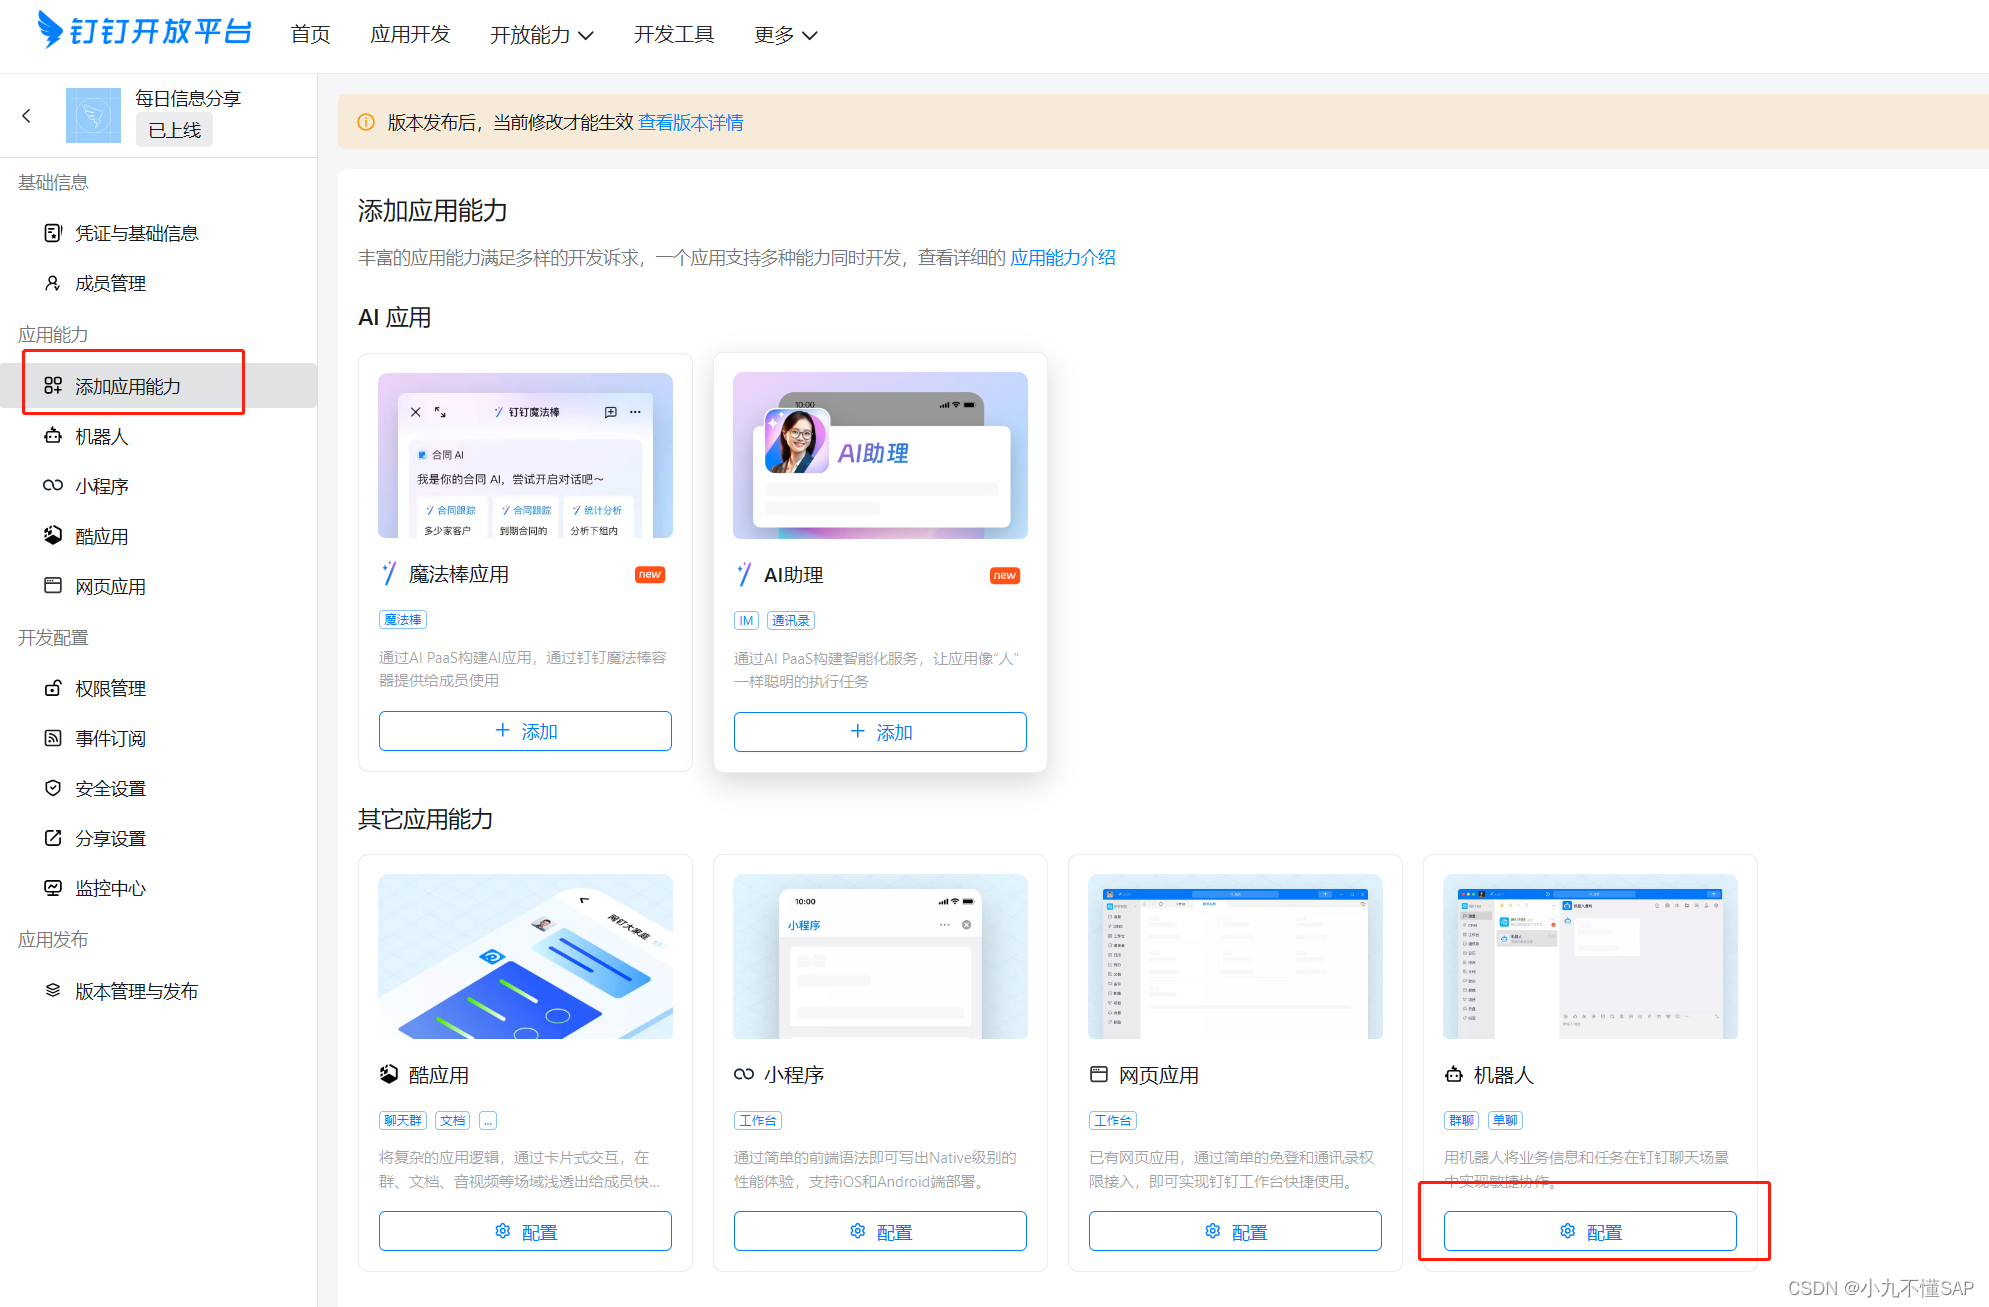Click the DingTalk open platform logo
The width and height of the screenshot is (1989, 1307).
tap(144, 31)
